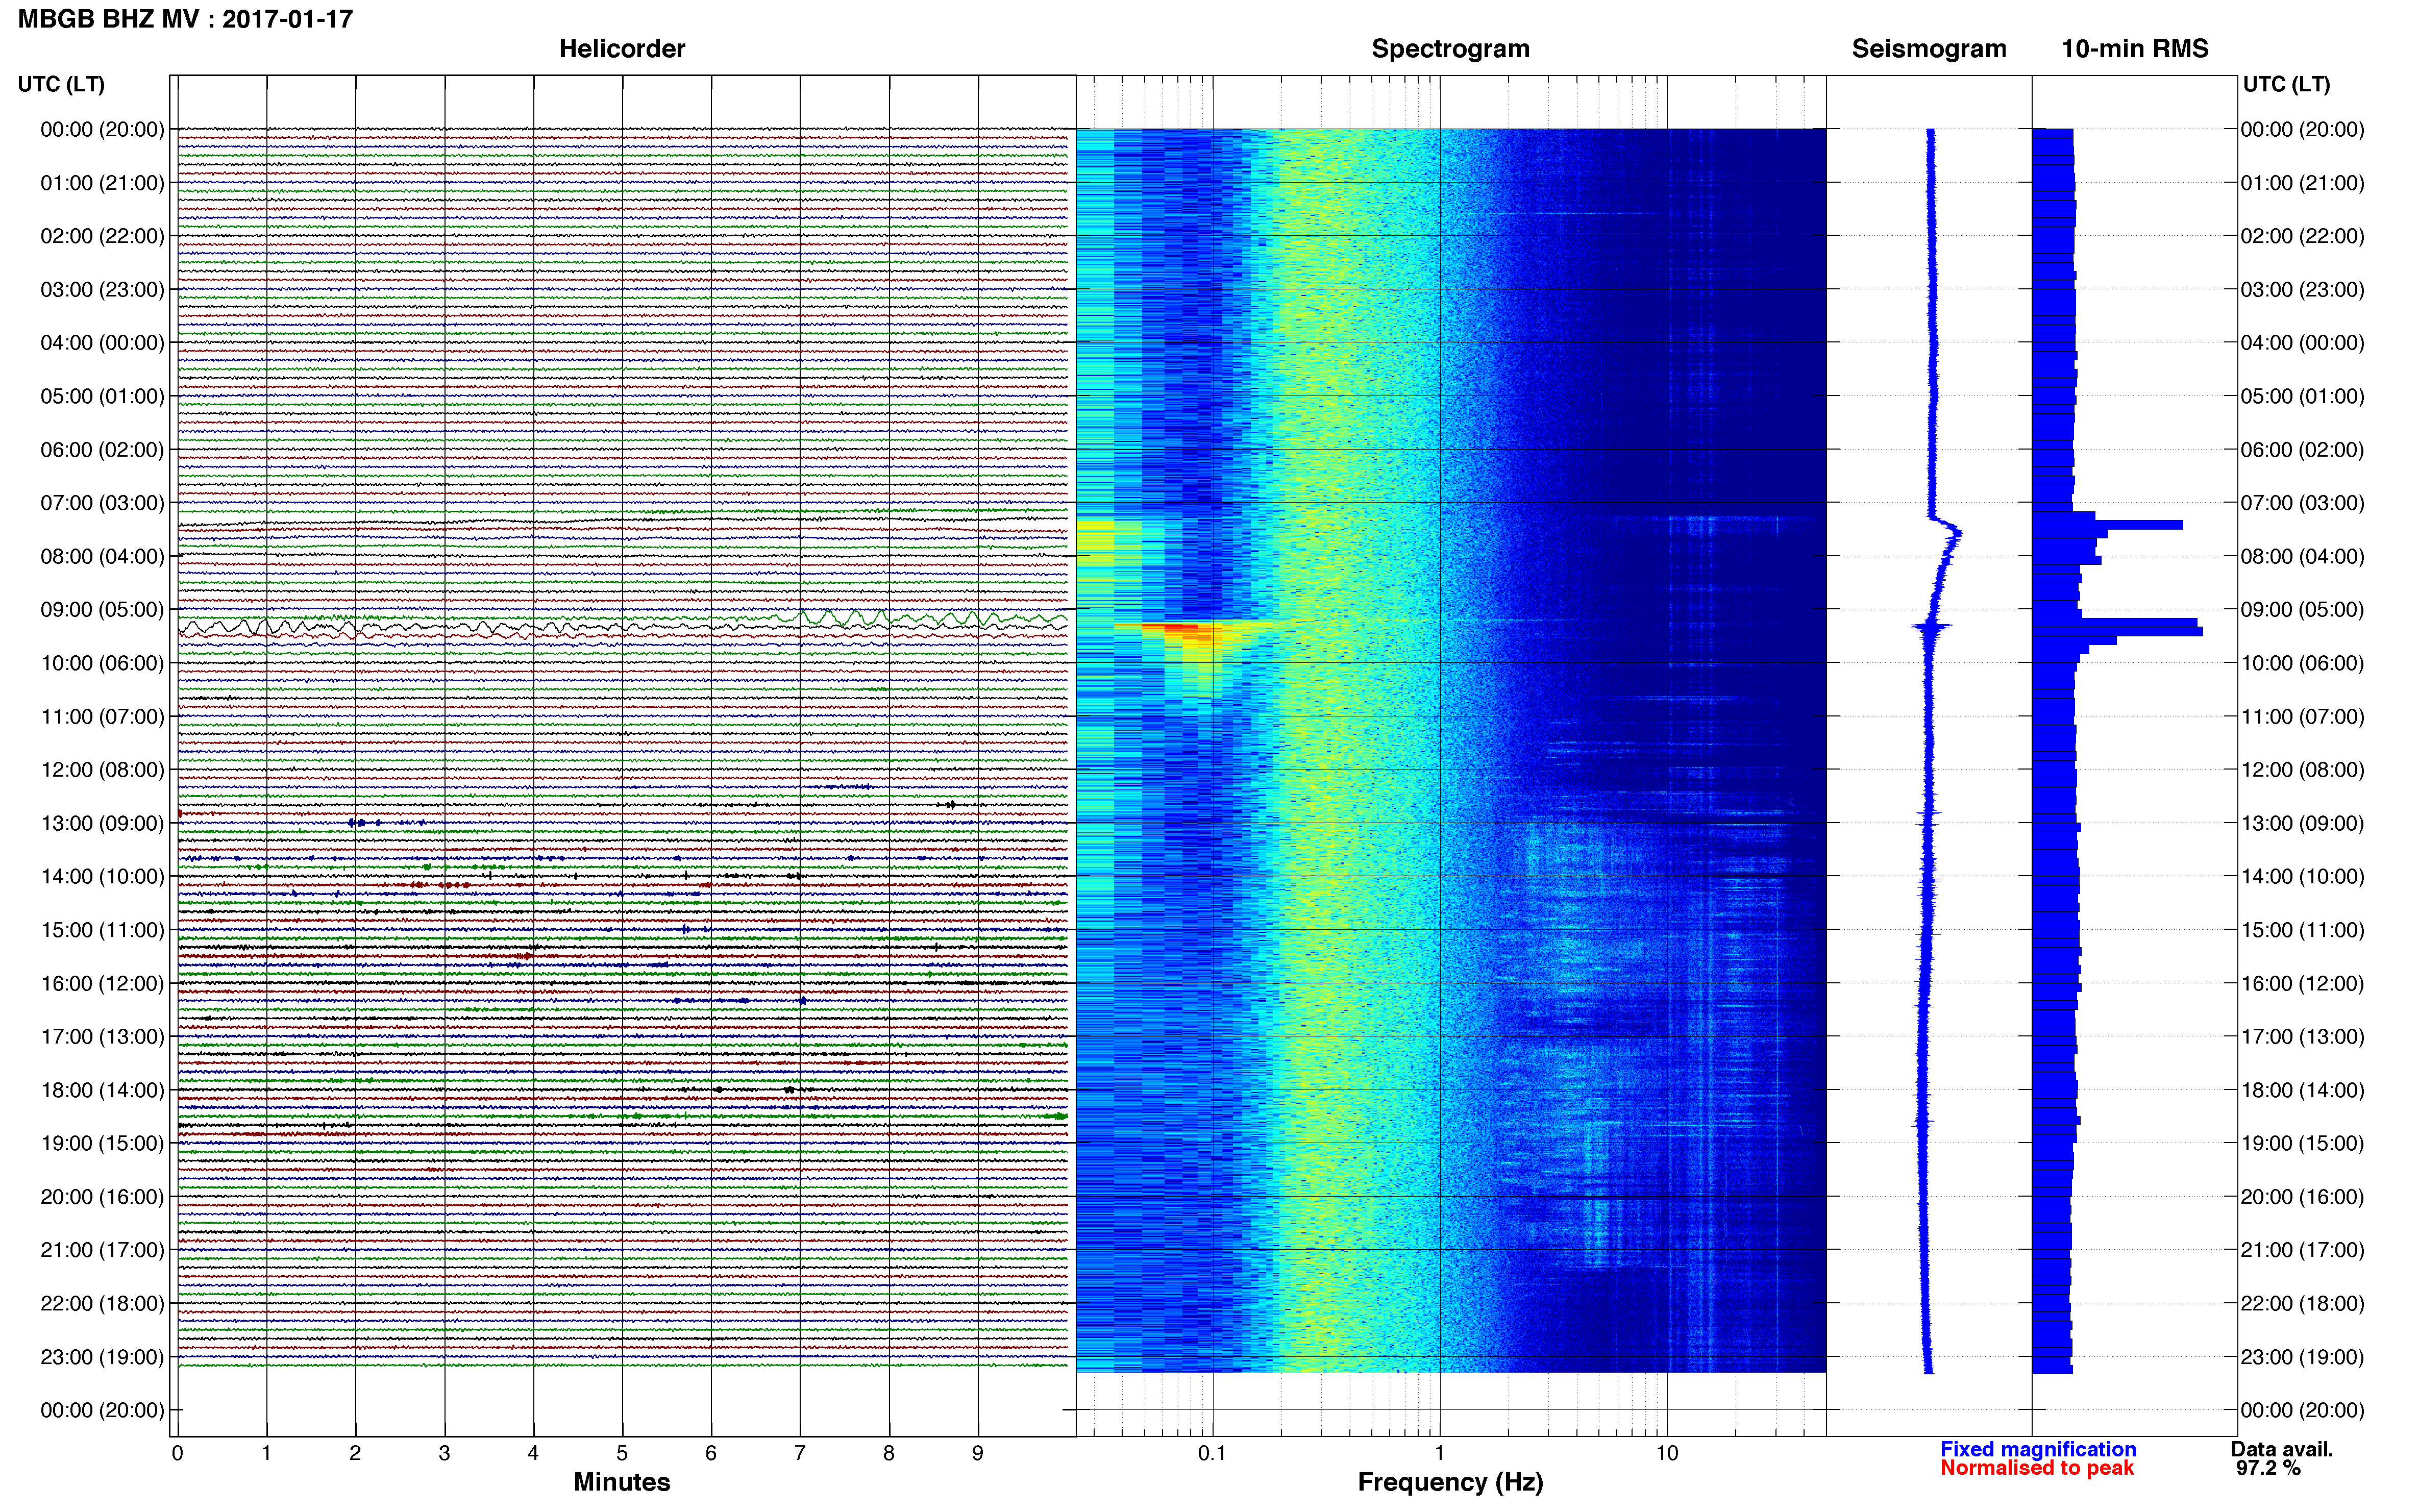Click the 7 tick on the Minutes axis
The width and height of the screenshot is (2419, 1512).
800,1454
